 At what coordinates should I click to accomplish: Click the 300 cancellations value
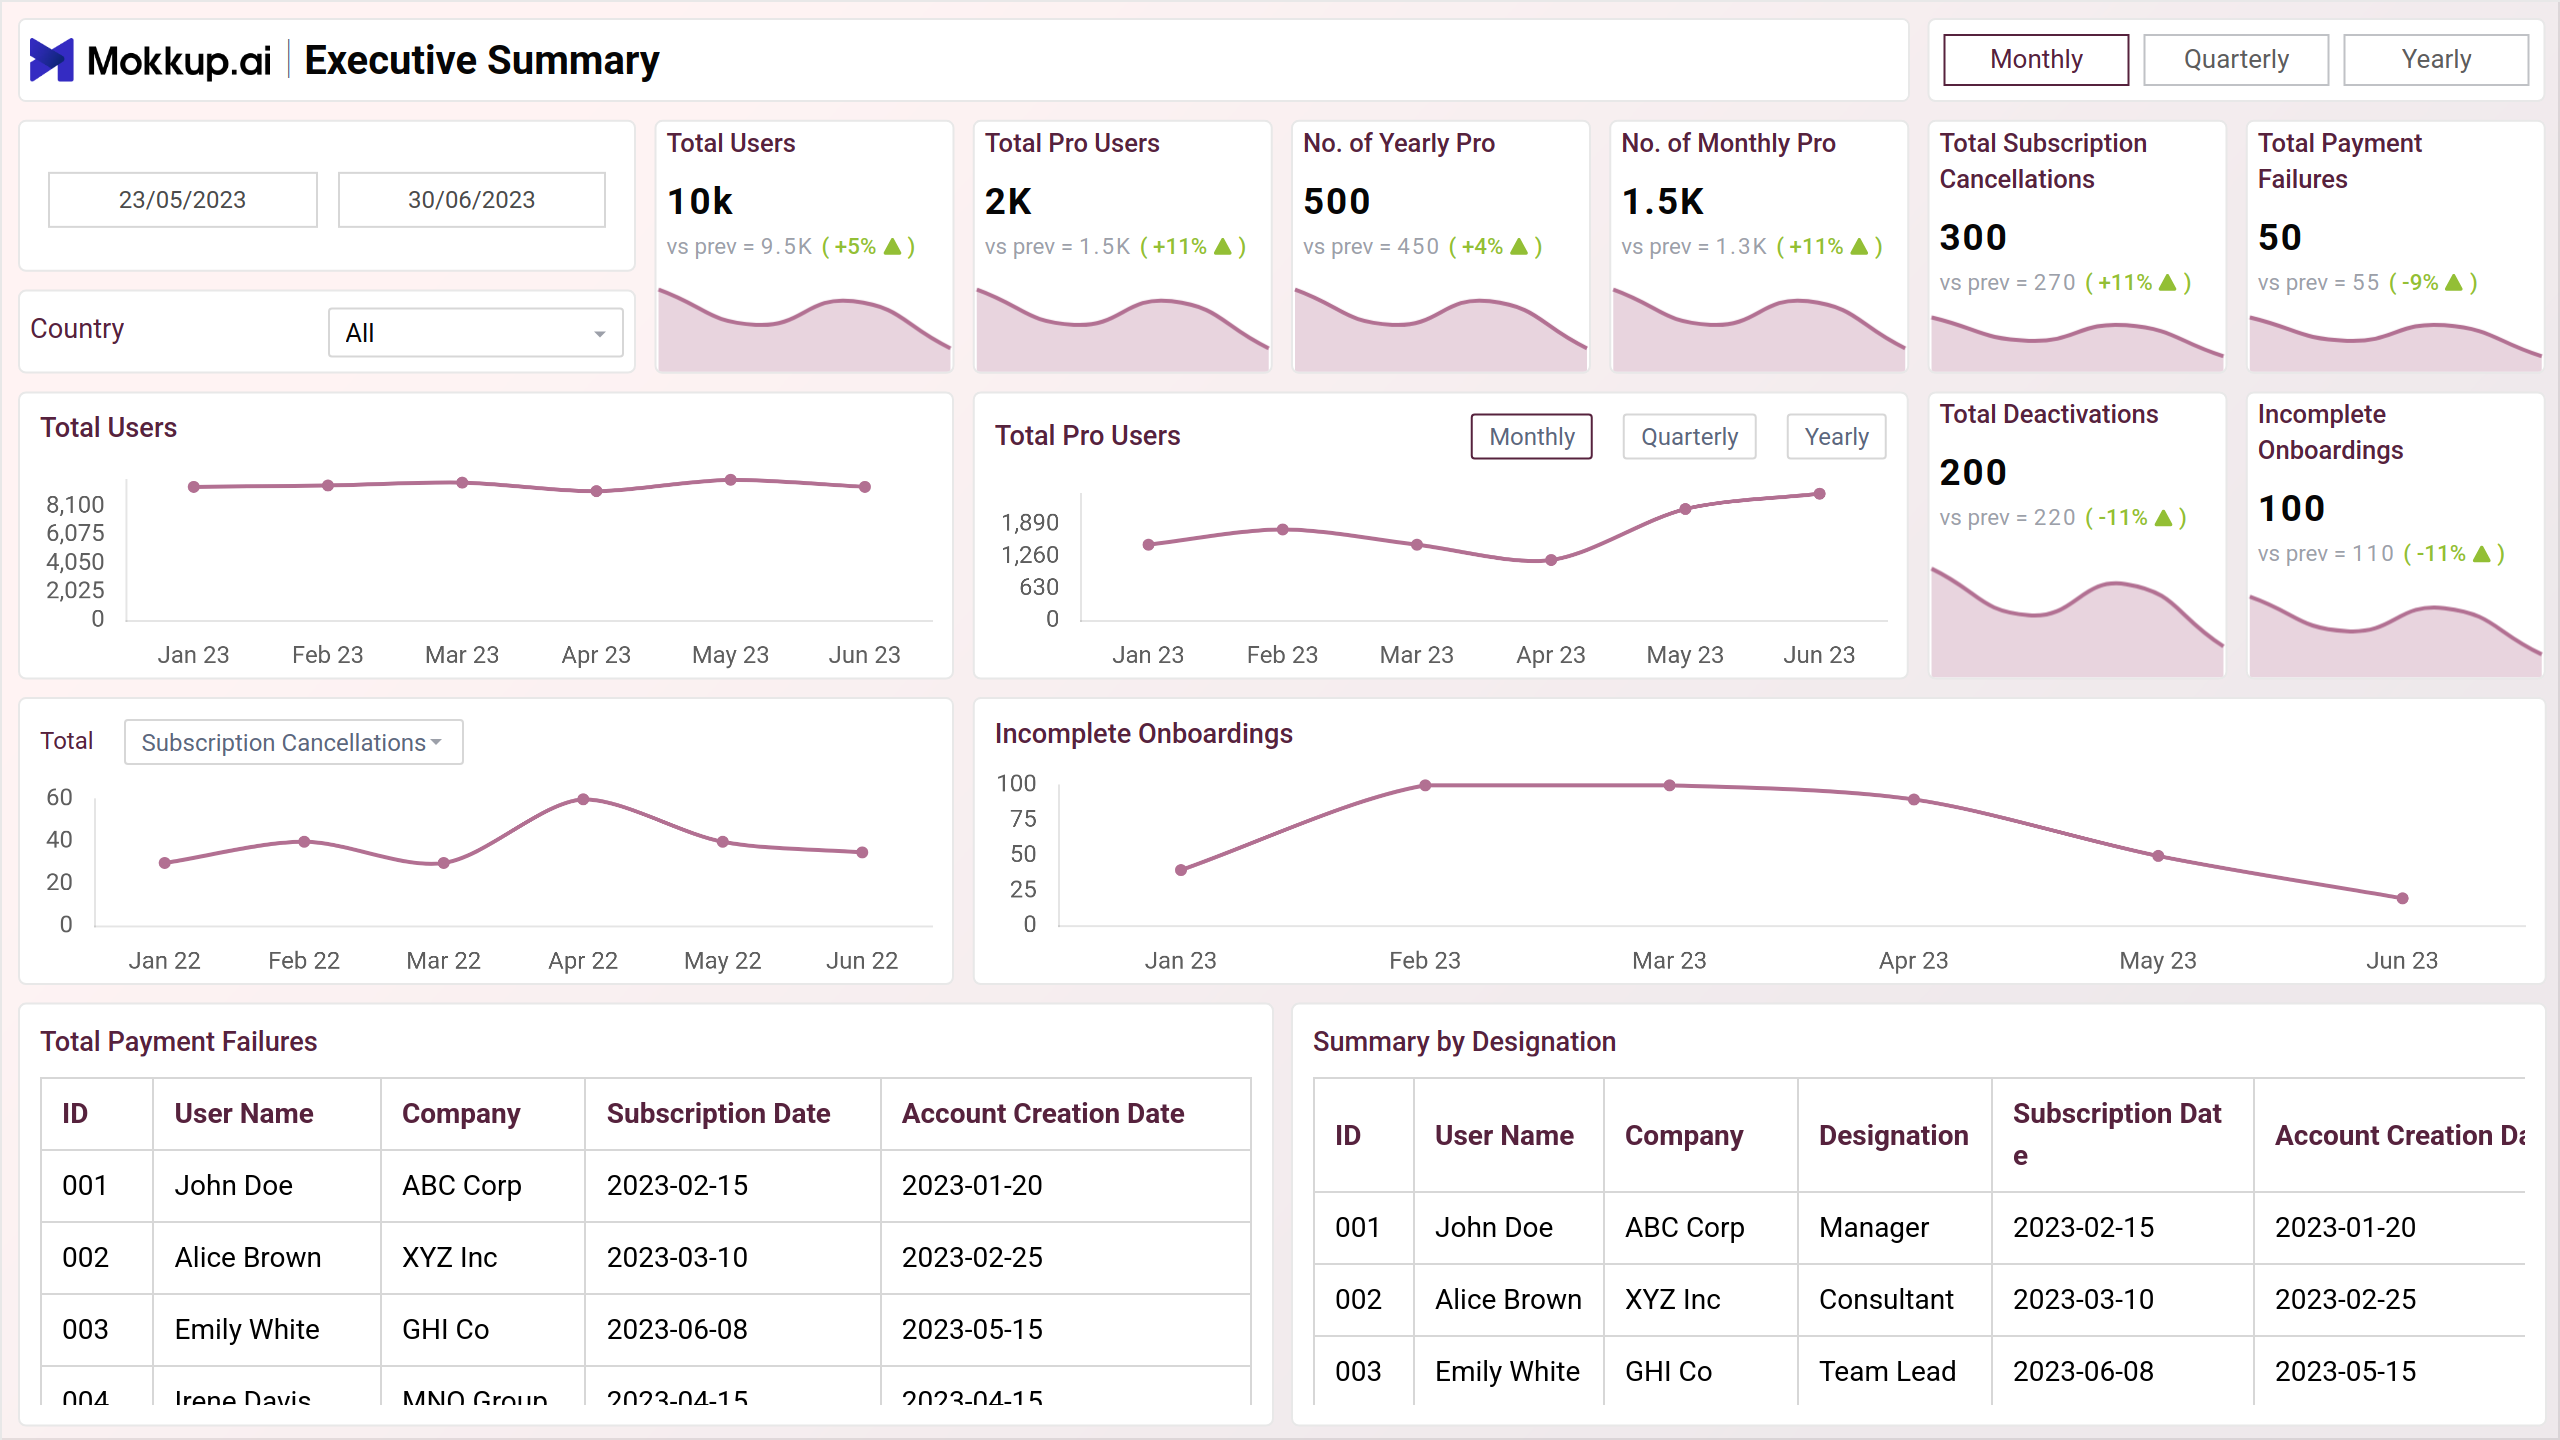pyautogui.click(x=1973, y=237)
